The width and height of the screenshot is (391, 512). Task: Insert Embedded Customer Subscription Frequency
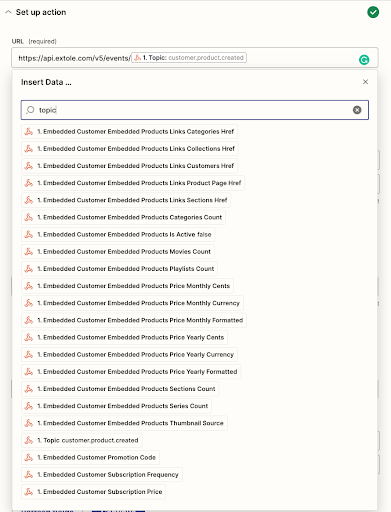[x=102, y=475]
